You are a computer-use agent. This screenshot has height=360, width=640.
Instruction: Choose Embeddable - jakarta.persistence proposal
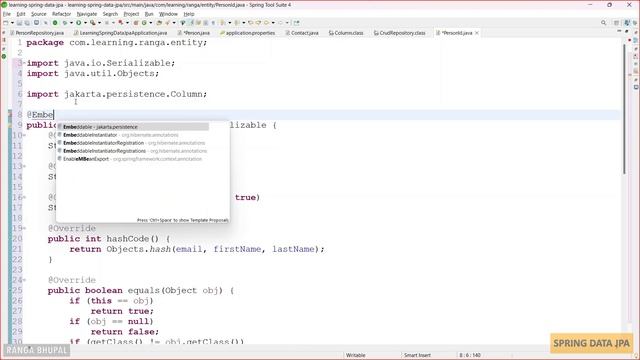133,127
